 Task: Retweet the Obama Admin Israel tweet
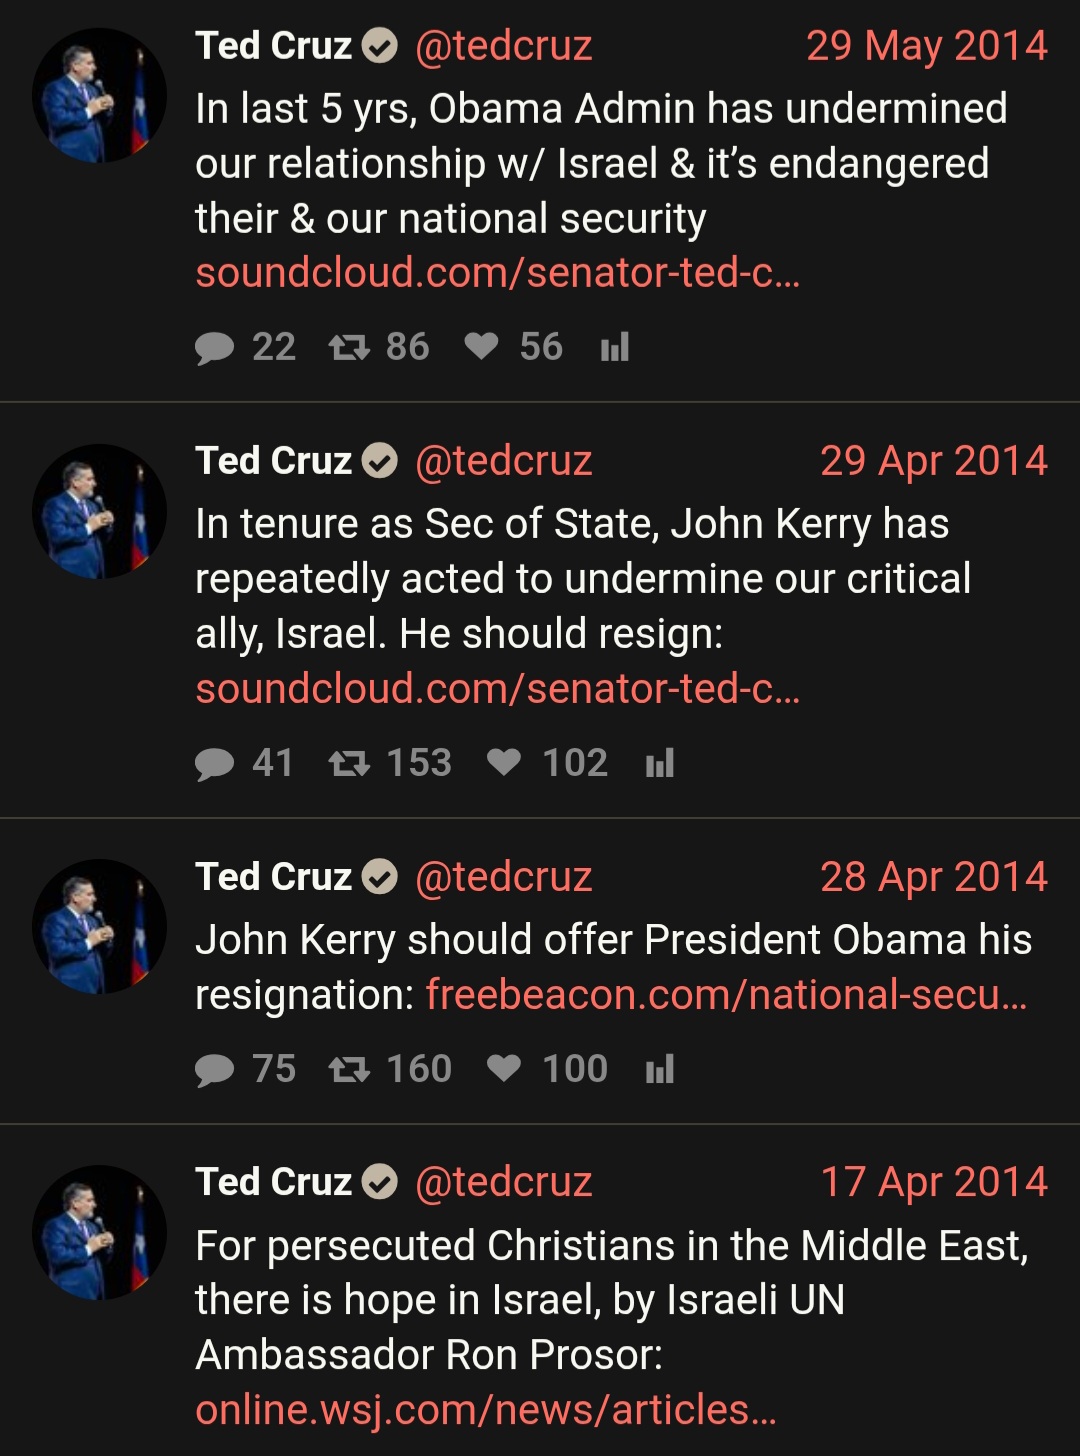(349, 348)
